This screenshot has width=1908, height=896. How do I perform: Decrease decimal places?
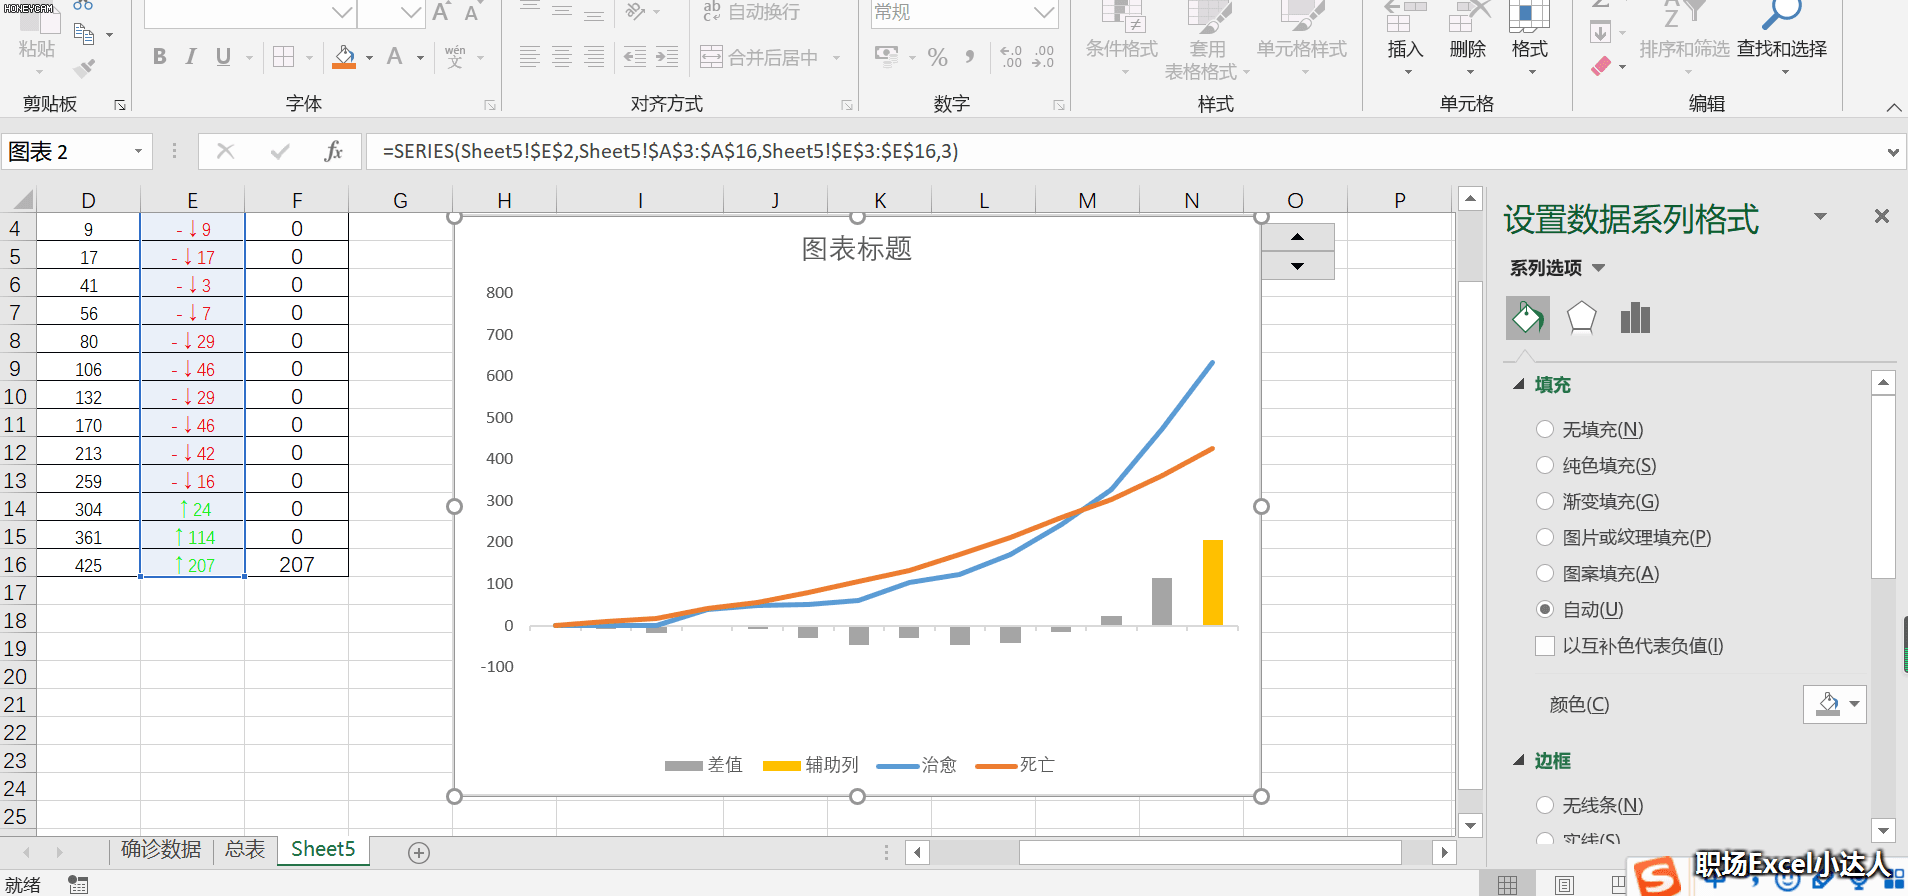(x=1043, y=57)
